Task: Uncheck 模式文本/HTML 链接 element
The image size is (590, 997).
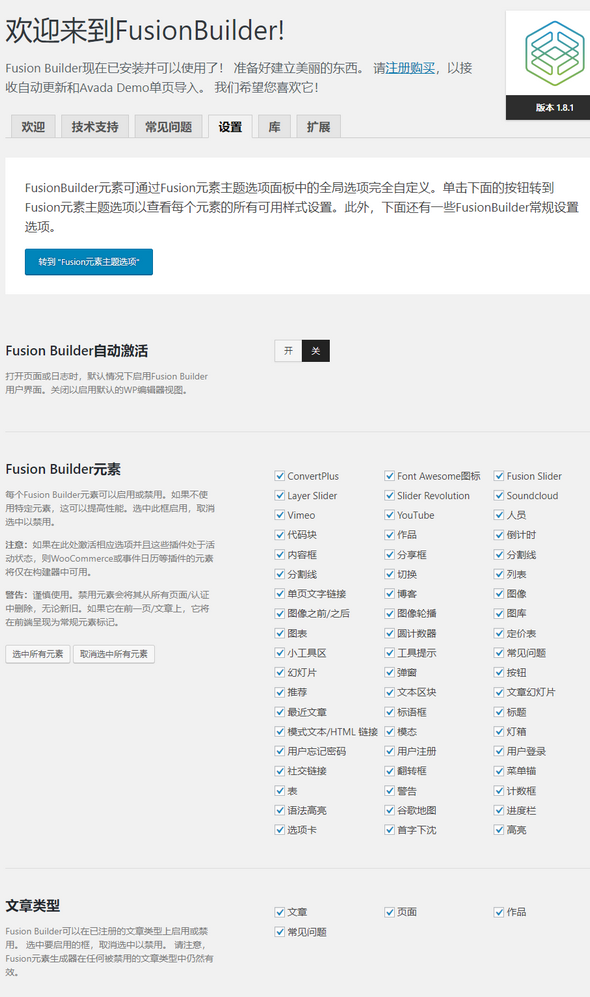Action: [x=280, y=732]
